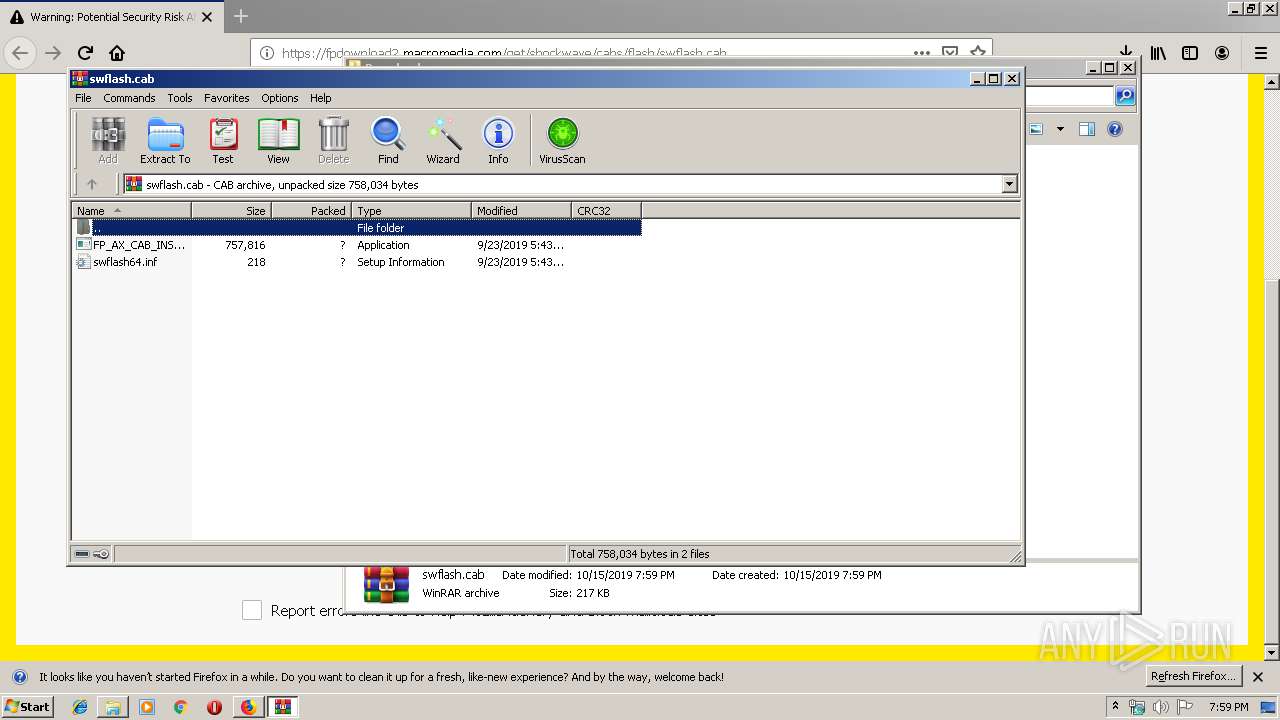Click volume icon in system tray
Image resolution: width=1280 pixels, height=720 pixels.
click(1160, 707)
